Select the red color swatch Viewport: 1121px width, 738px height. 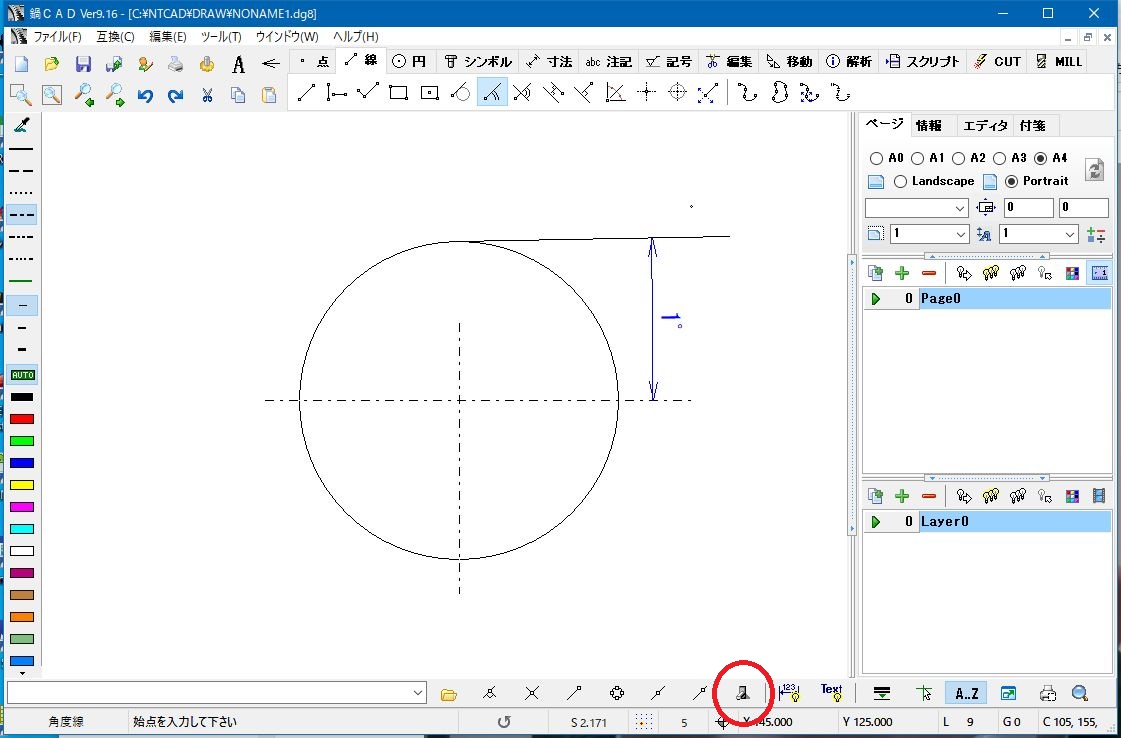point(22,419)
